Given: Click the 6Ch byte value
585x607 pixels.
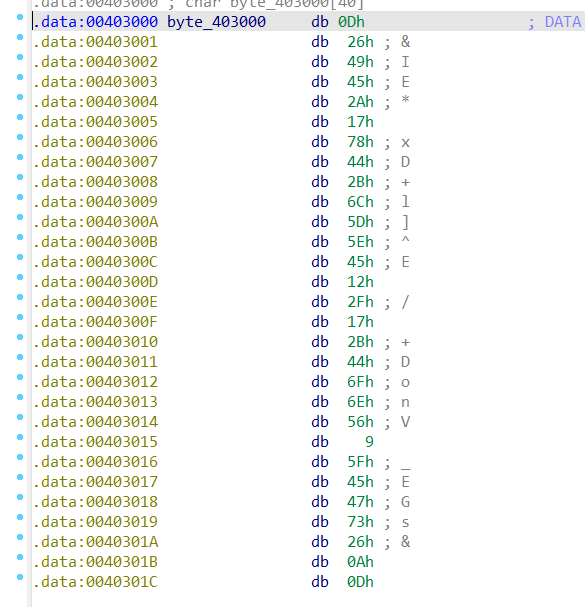Looking at the screenshot, I should [360, 202].
